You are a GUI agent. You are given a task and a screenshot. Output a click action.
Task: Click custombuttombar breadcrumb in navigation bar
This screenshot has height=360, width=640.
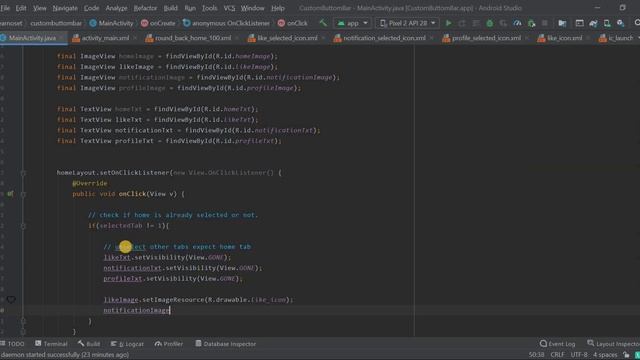[x=56, y=23]
